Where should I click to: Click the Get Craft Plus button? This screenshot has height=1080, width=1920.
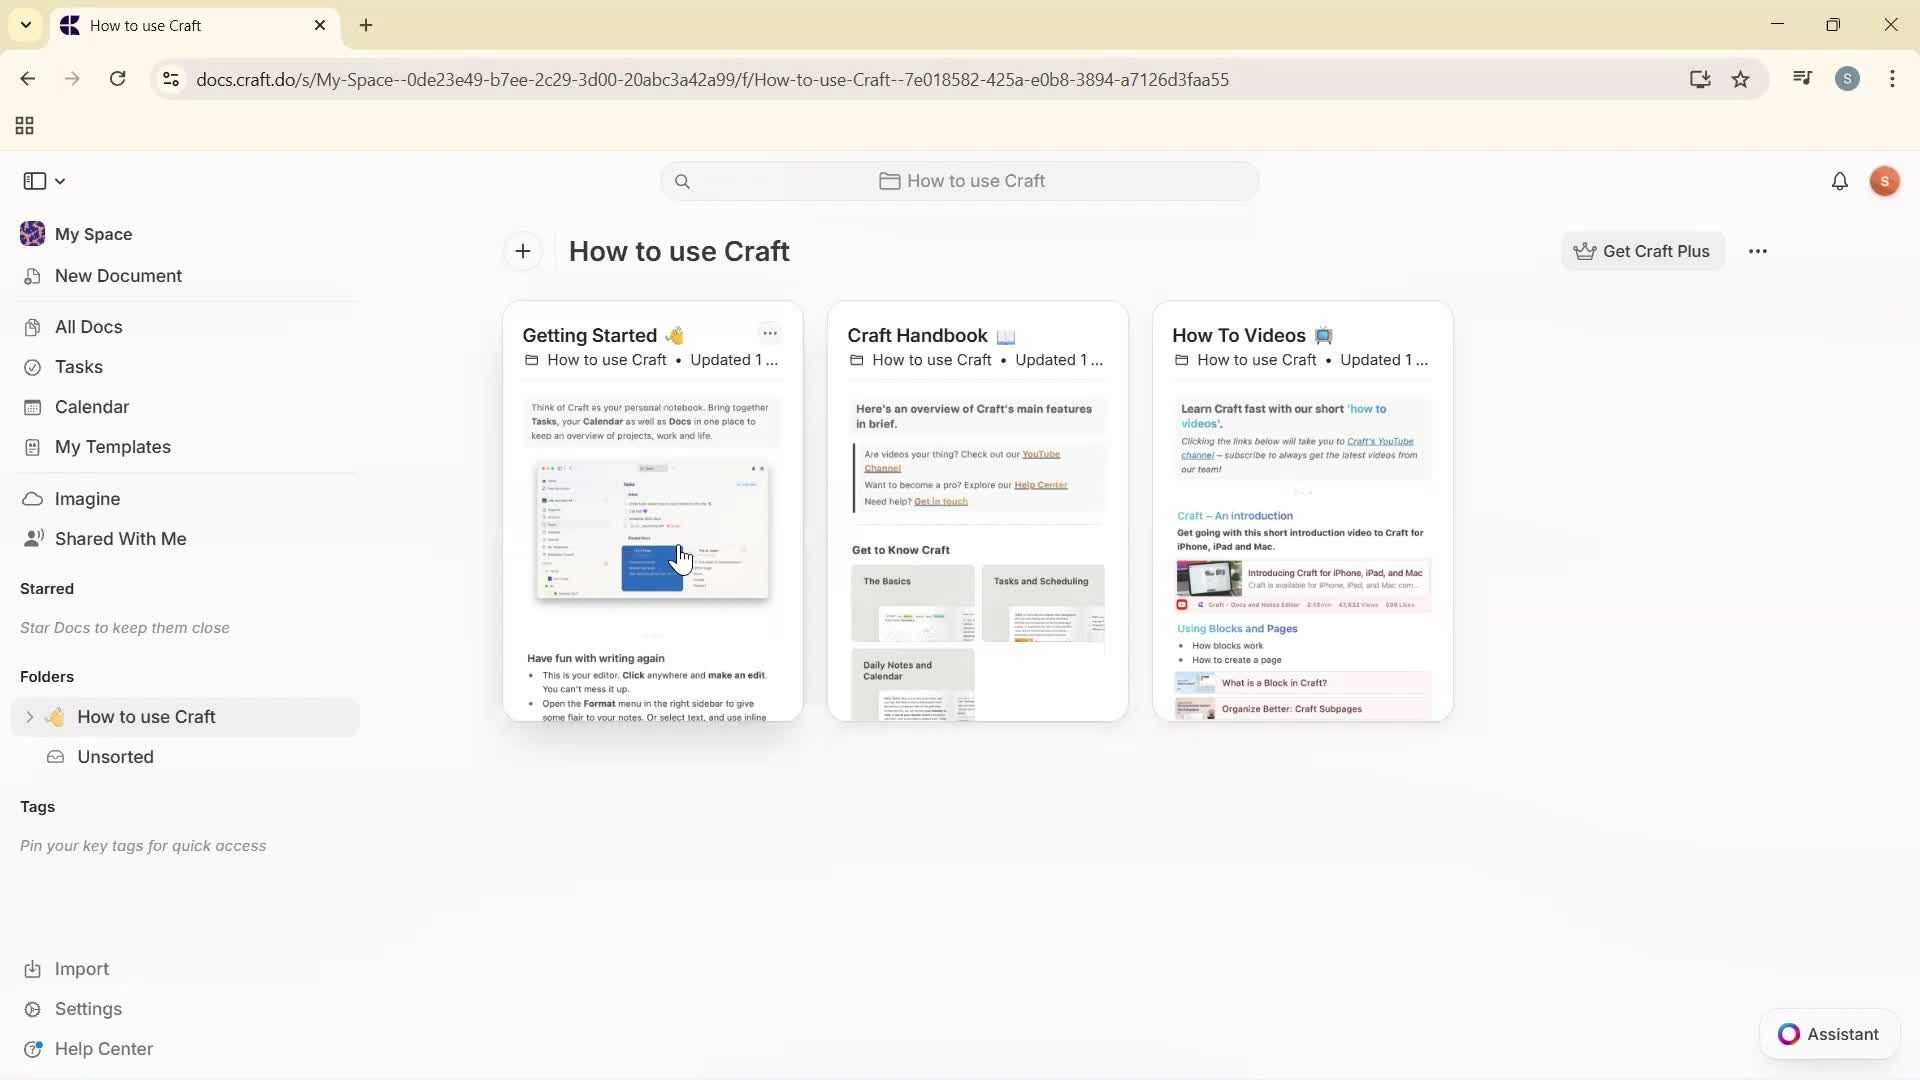pos(1643,251)
